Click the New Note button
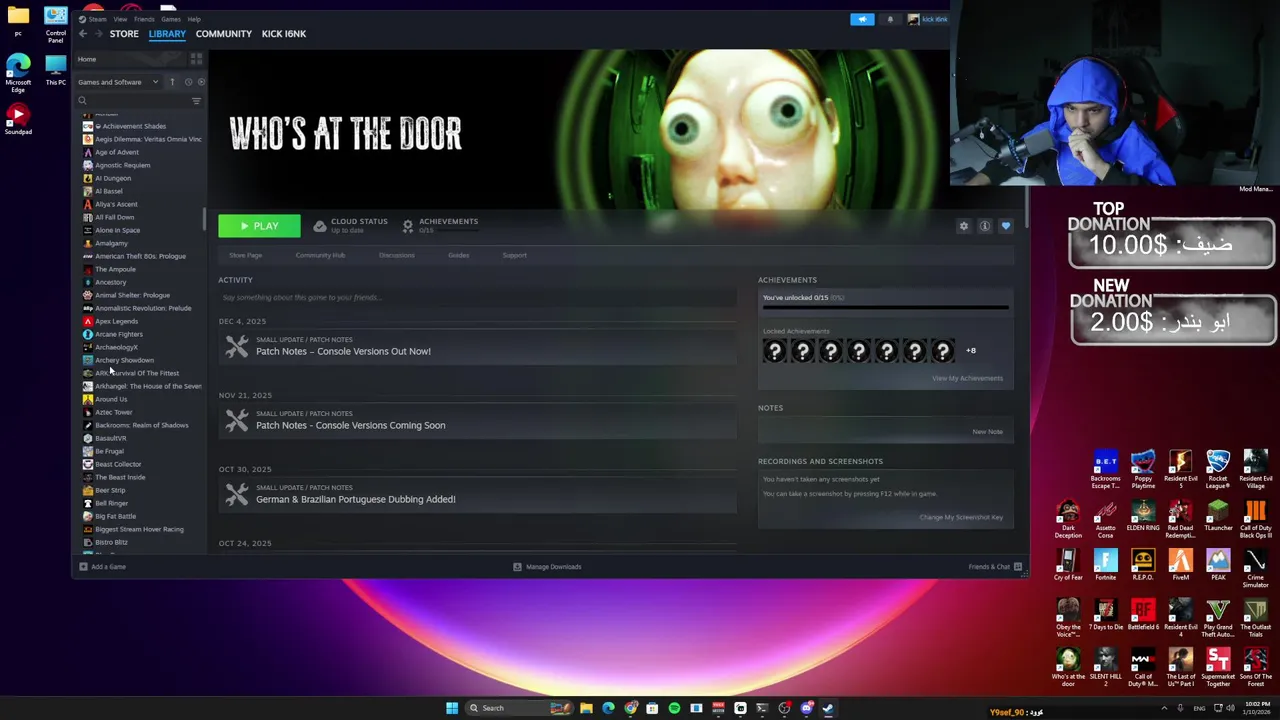The image size is (1280, 720). tap(987, 432)
